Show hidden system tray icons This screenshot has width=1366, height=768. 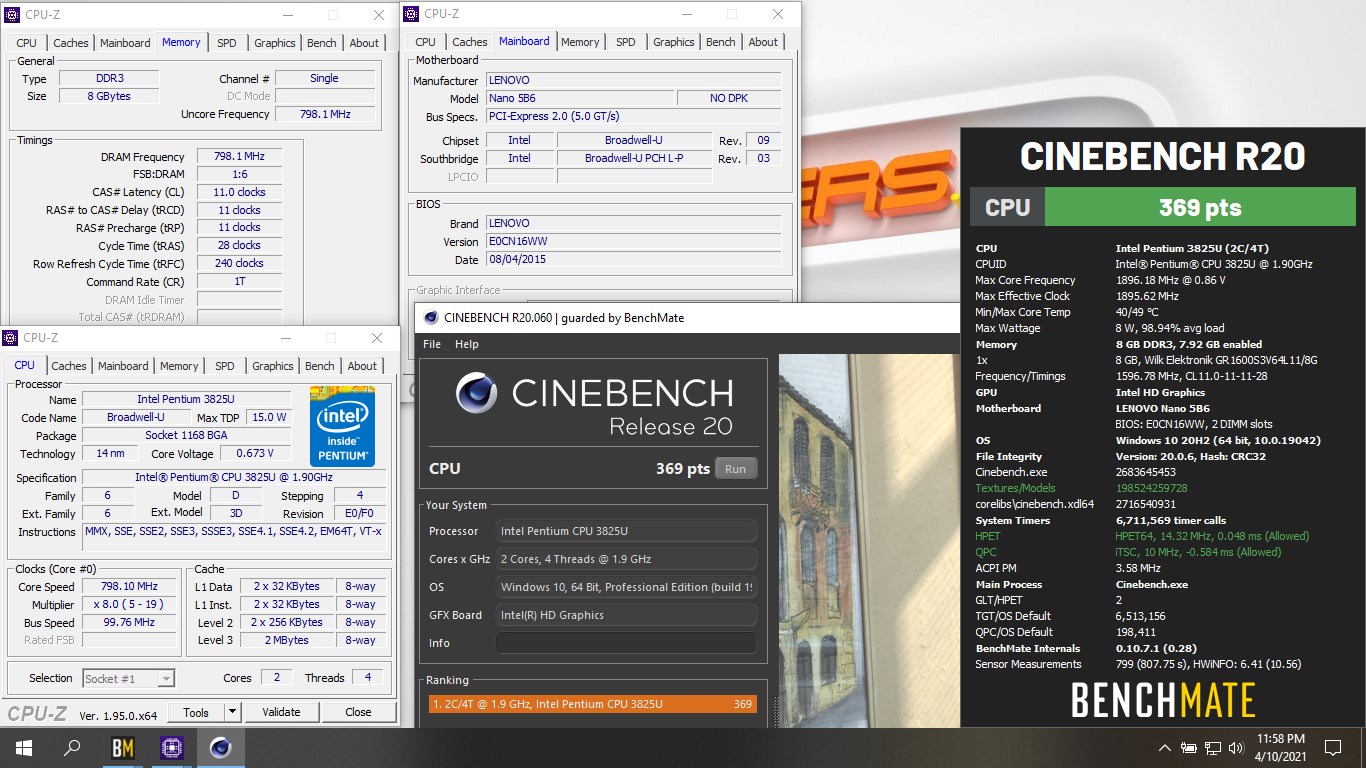[x=1165, y=747]
